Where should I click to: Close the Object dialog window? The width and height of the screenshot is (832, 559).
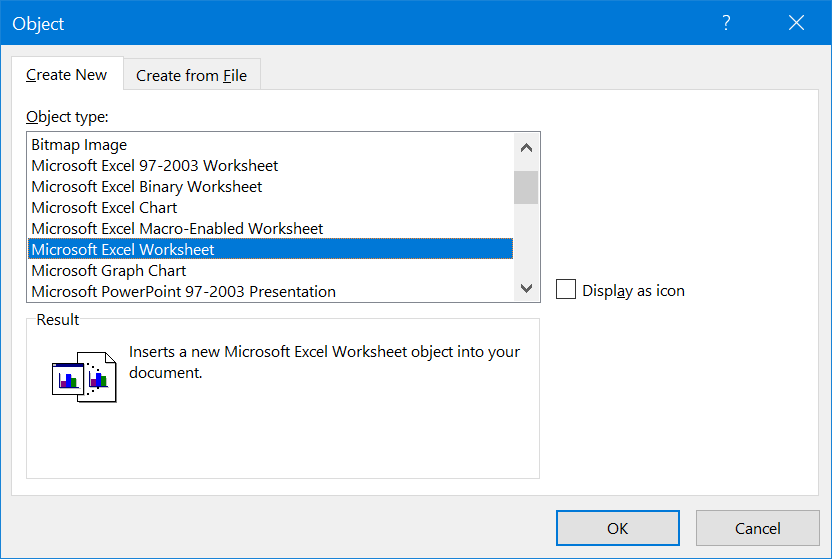click(796, 23)
